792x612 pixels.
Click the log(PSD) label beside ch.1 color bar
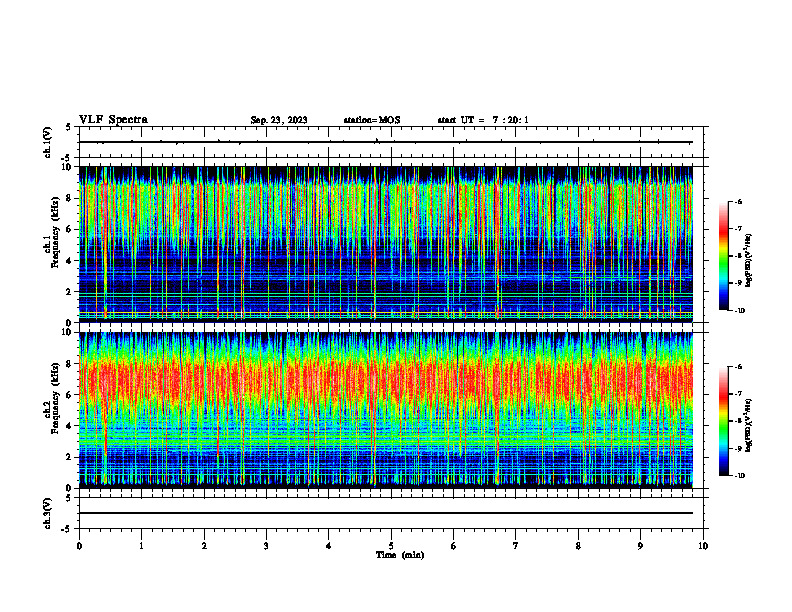point(749,261)
